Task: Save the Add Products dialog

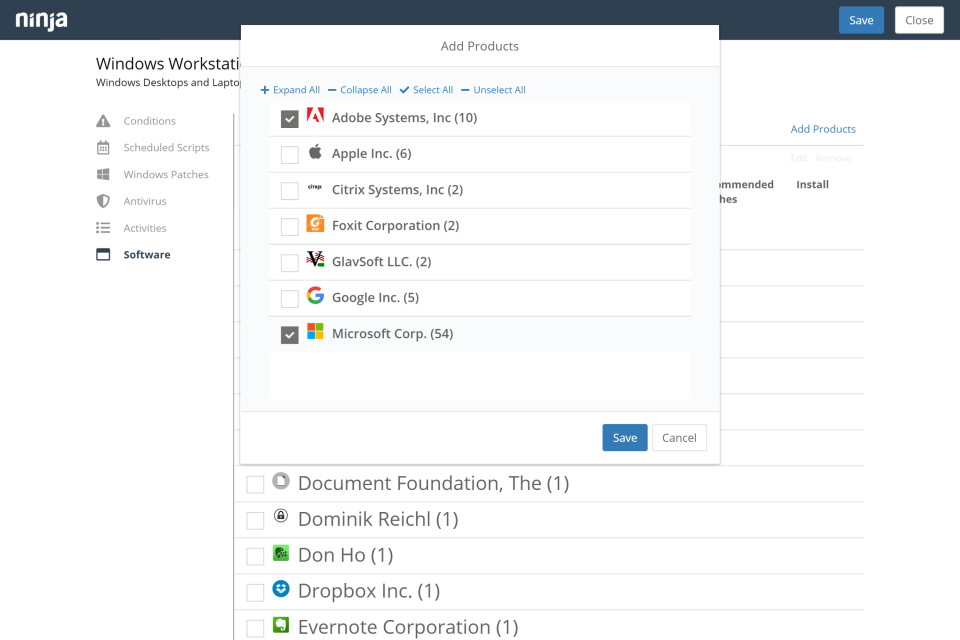Action: 625,438
